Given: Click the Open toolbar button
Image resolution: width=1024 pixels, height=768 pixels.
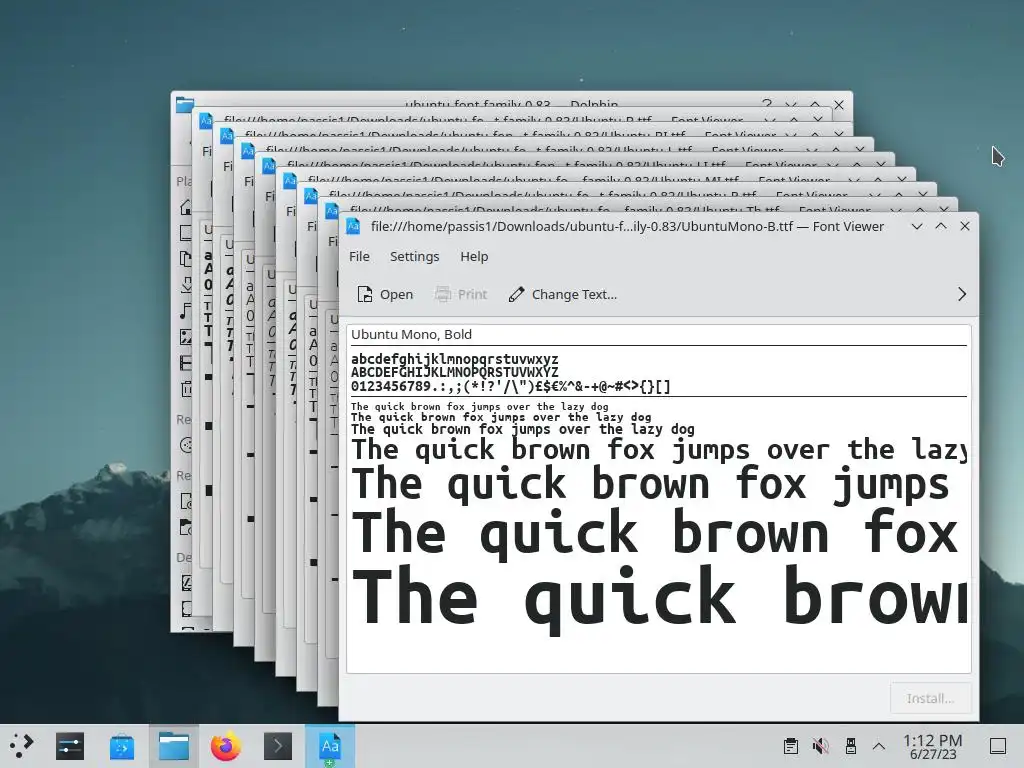Looking at the screenshot, I should [x=385, y=295].
